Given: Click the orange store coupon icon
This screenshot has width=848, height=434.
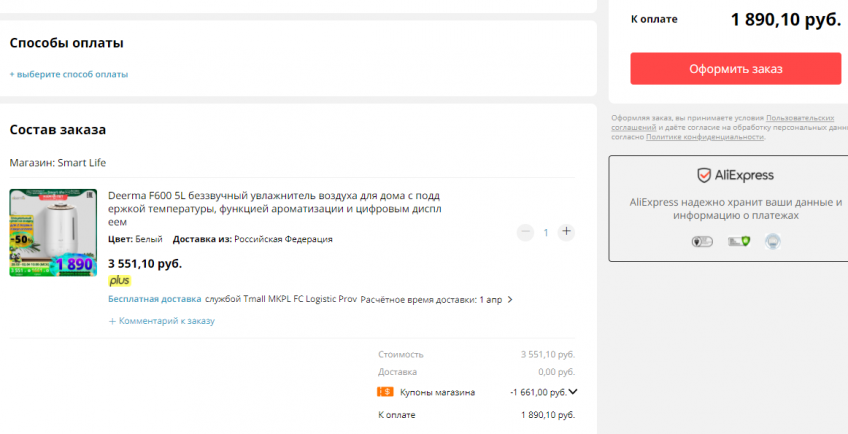Looking at the screenshot, I should [385, 392].
